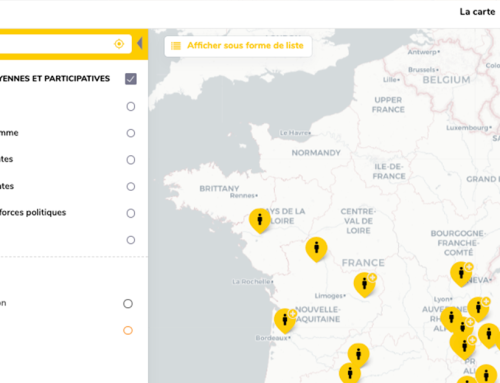Viewport: 500px width, 383px height.
Task: Select the orange-outlined radio button
Action: [128, 330]
